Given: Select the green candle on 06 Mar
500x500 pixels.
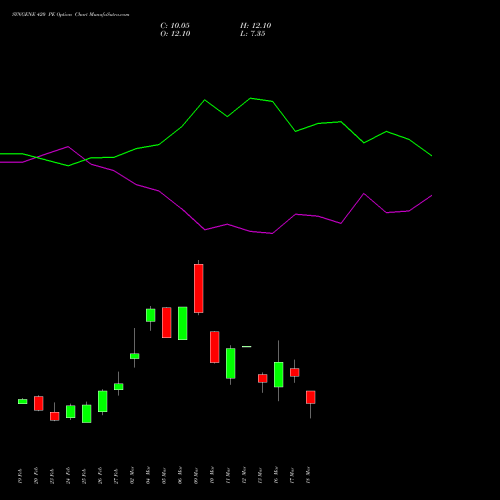Looking at the screenshot, I should [183, 323].
